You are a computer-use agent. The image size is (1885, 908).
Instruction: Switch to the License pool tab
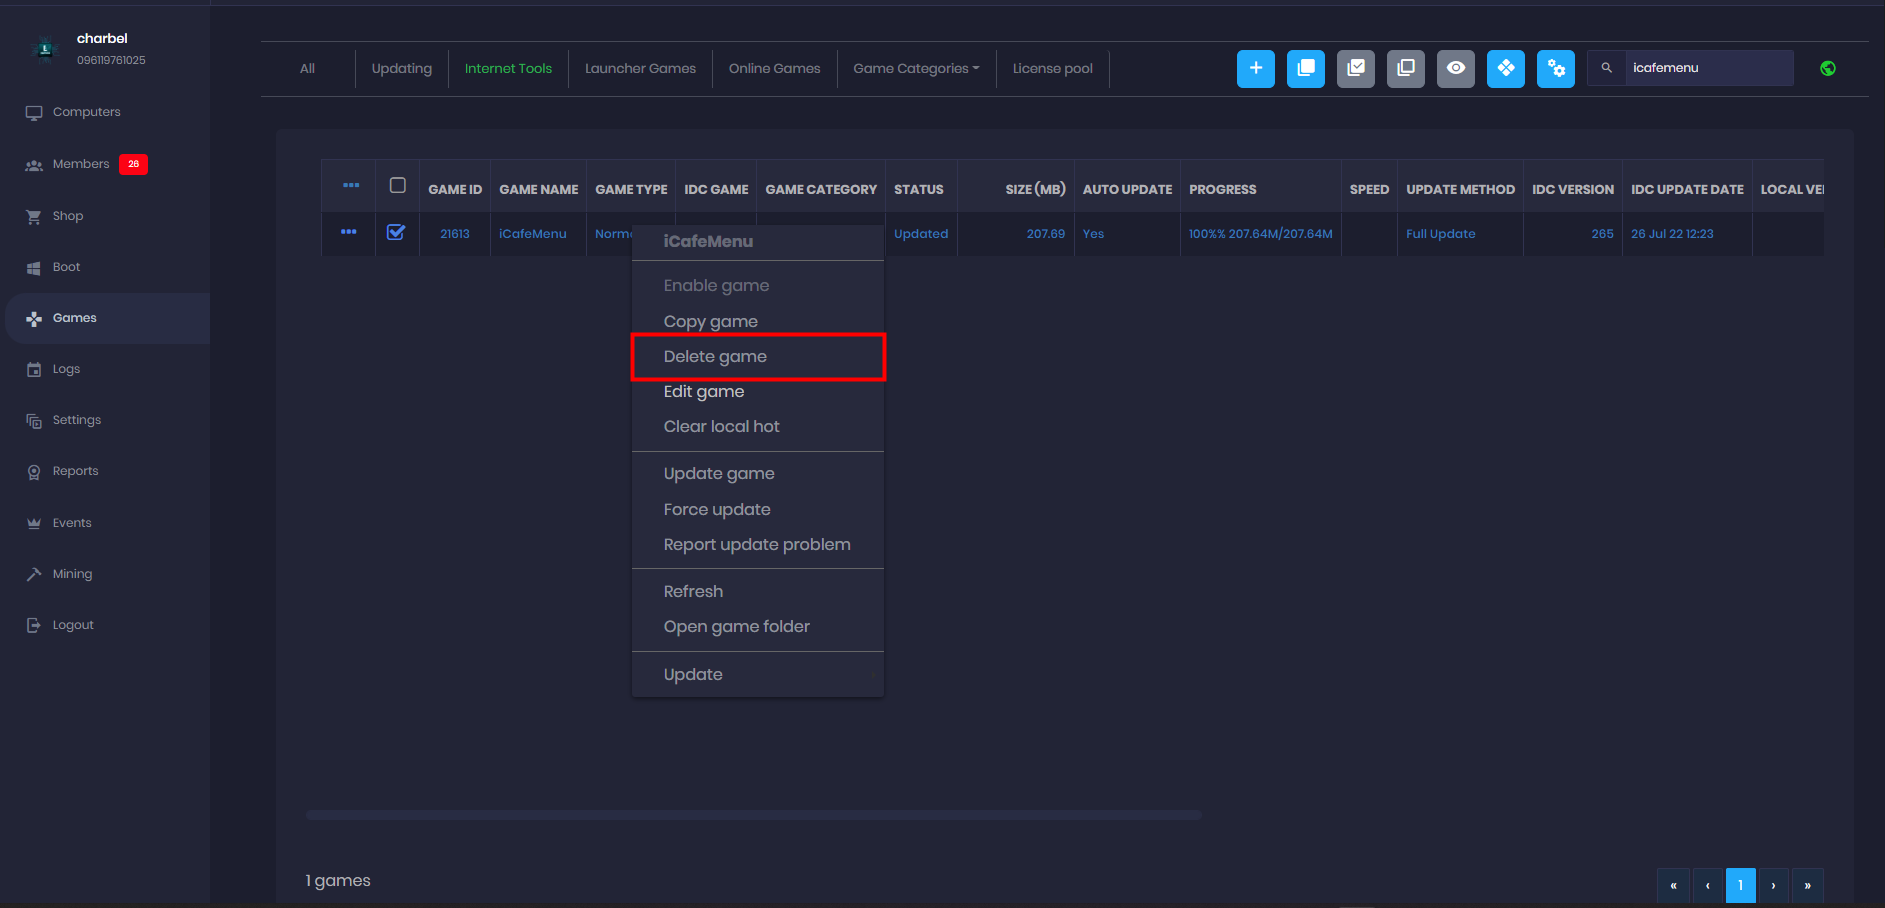(x=1052, y=68)
